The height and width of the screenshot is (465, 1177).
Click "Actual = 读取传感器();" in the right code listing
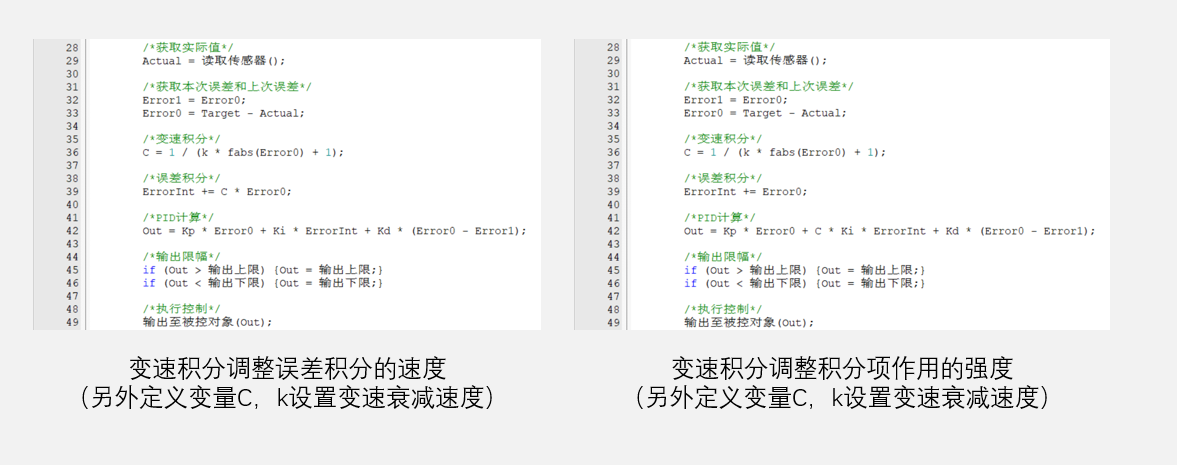pyautogui.click(x=755, y=61)
